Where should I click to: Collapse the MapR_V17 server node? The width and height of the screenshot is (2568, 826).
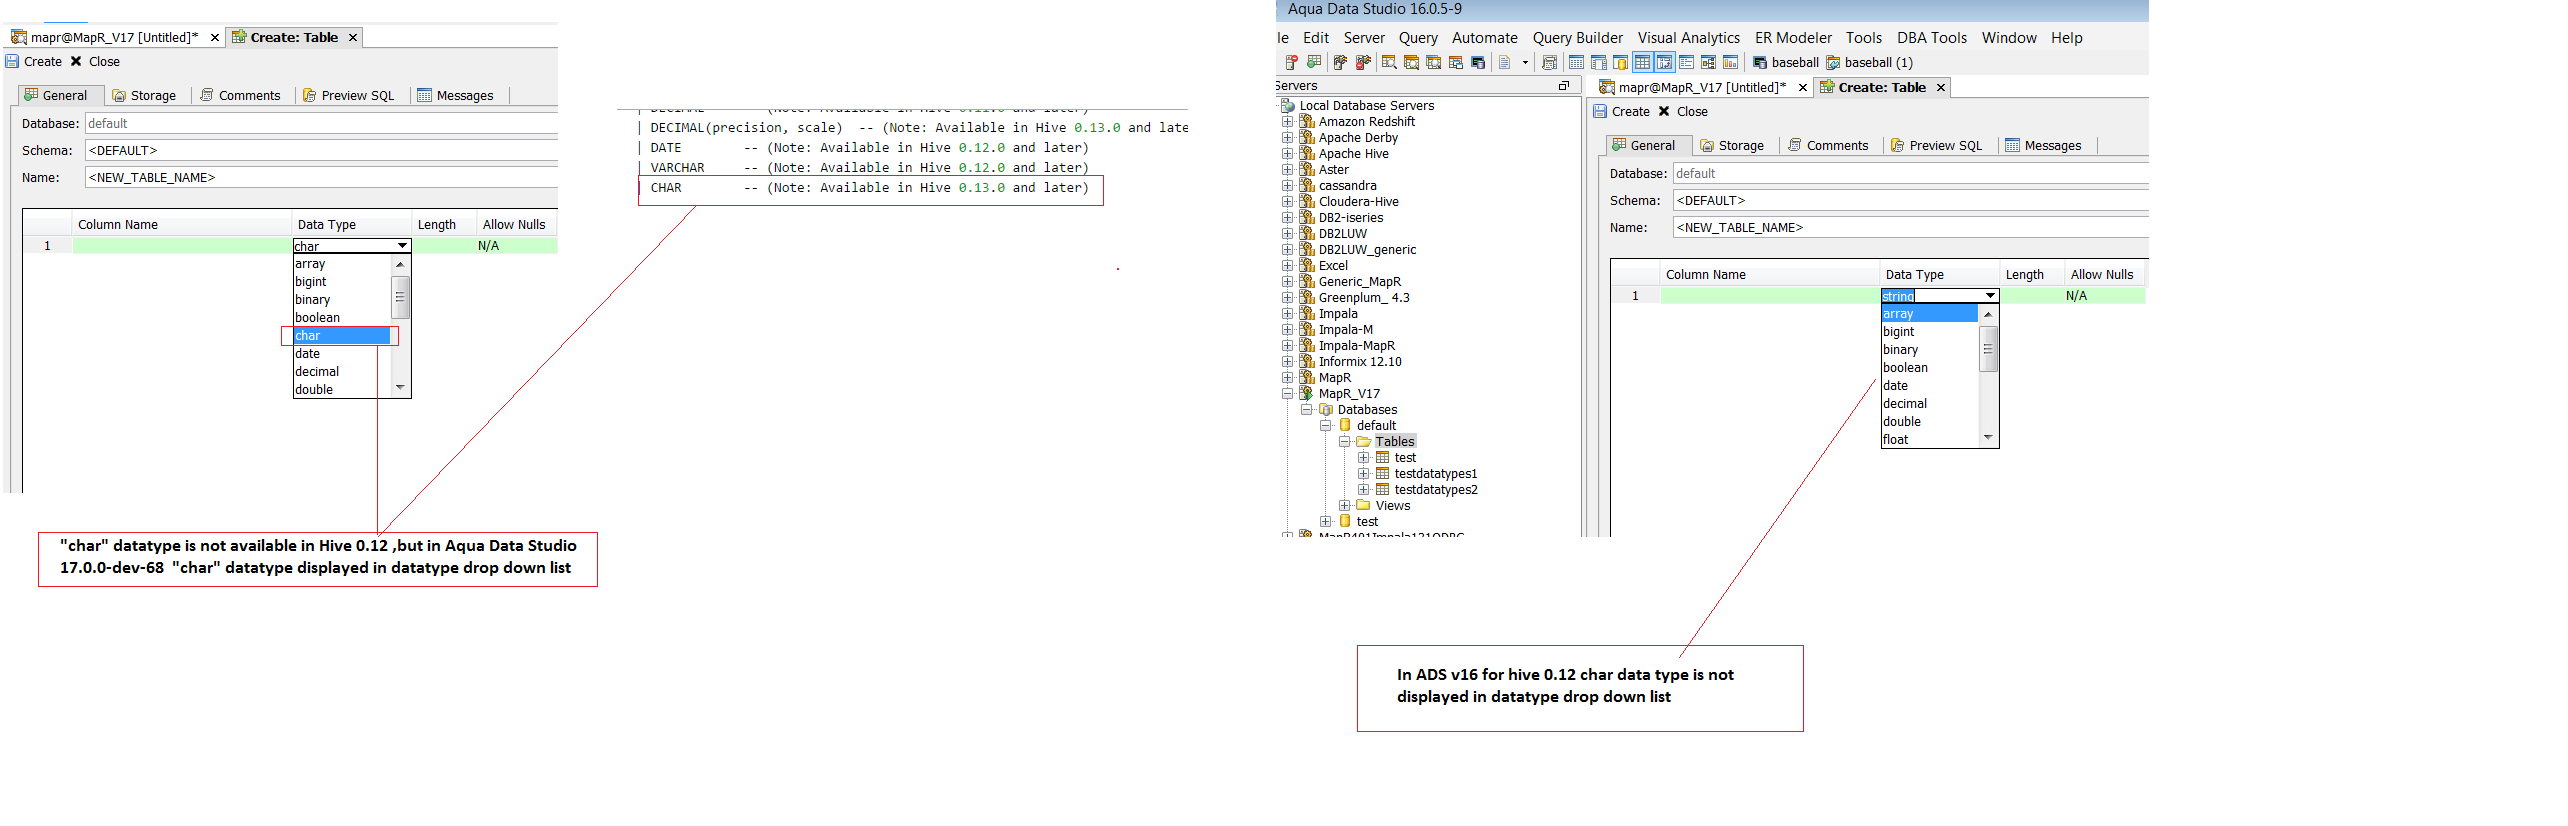coord(1288,393)
